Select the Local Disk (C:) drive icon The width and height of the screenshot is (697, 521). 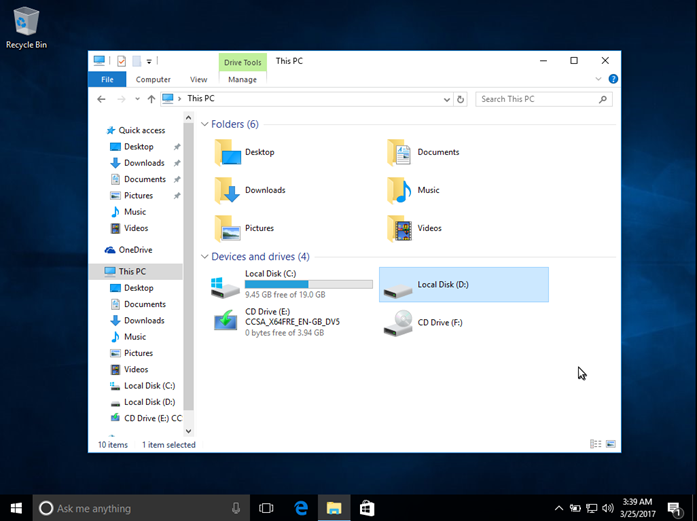click(x=225, y=287)
